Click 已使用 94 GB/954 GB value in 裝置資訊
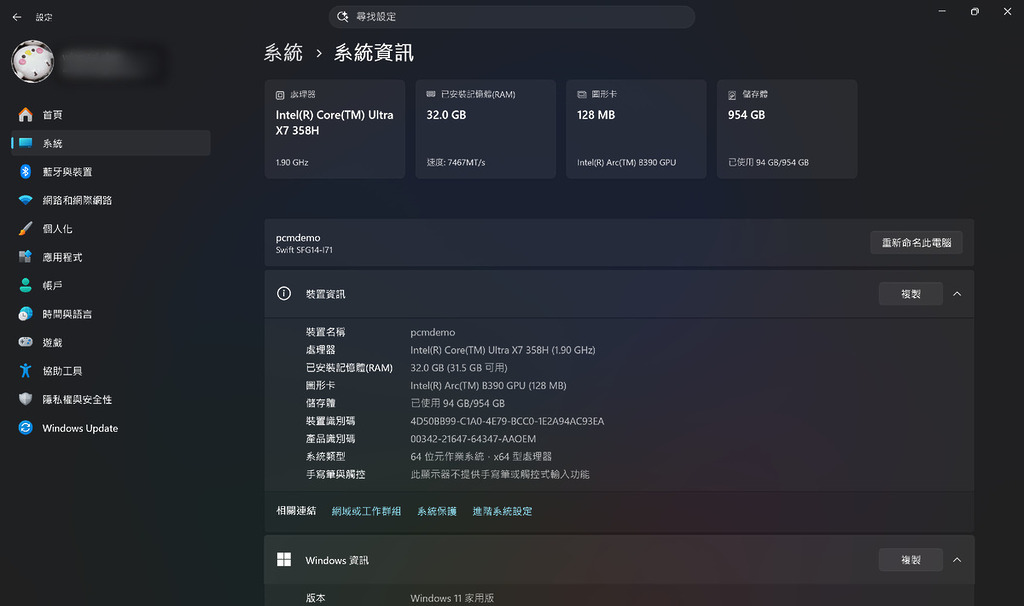Image resolution: width=1024 pixels, height=606 pixels. pyautogui.click(x=457, y=404)
